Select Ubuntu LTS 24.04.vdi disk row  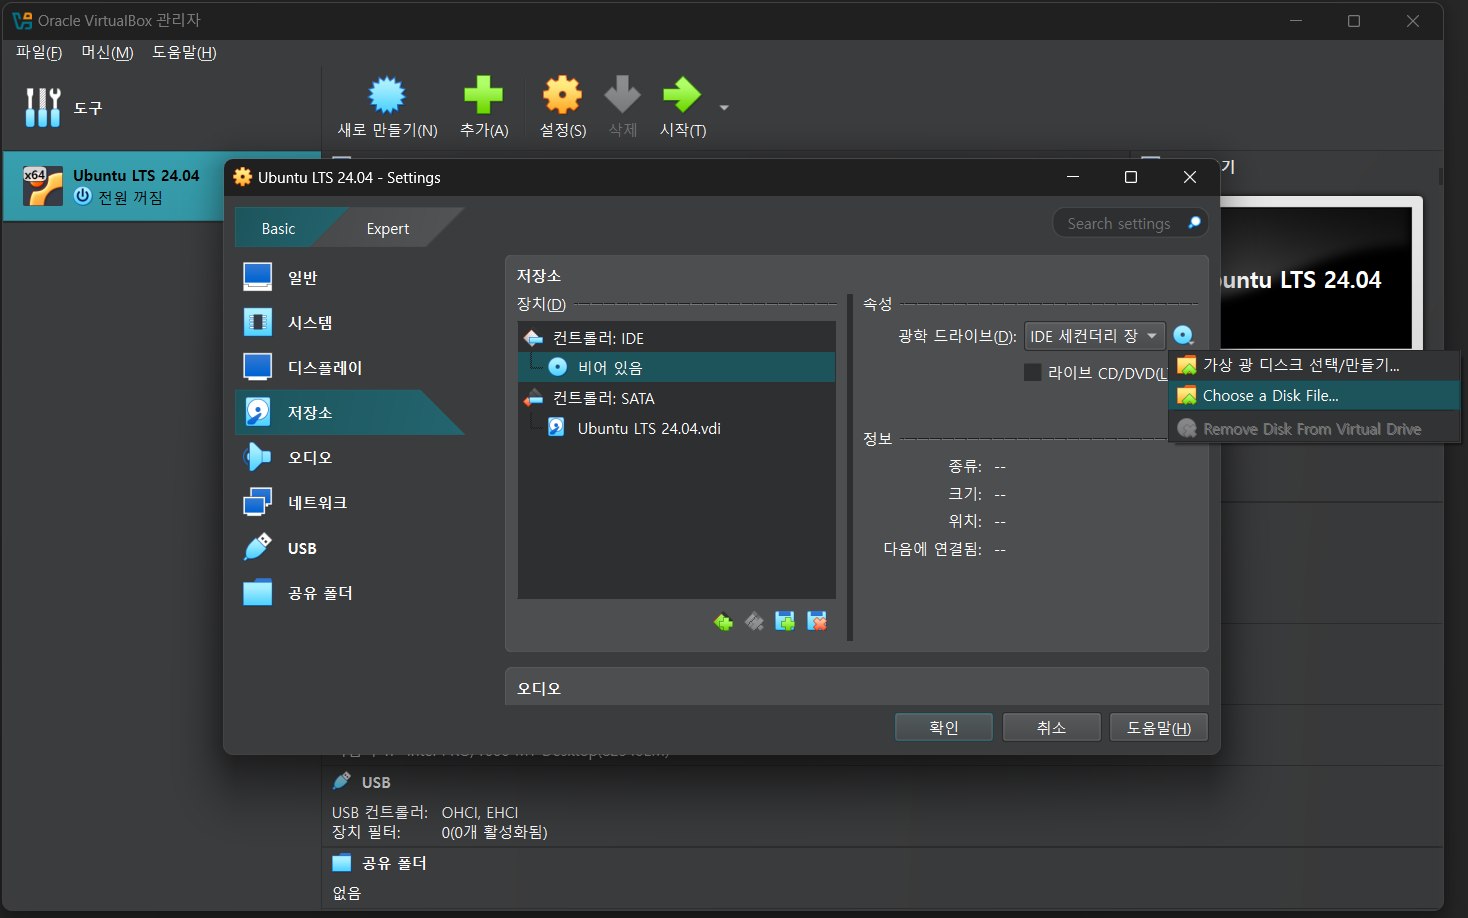[677, 428]
